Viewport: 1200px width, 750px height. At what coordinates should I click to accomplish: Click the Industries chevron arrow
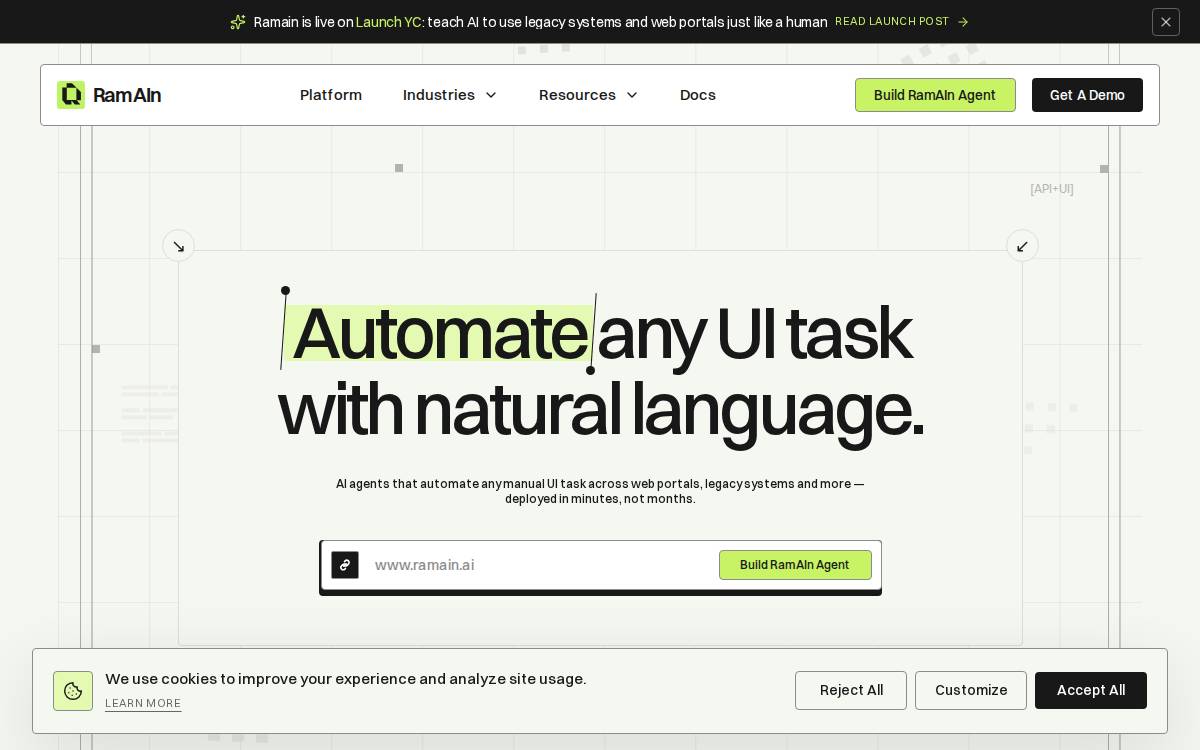click(x=491, y=95)
